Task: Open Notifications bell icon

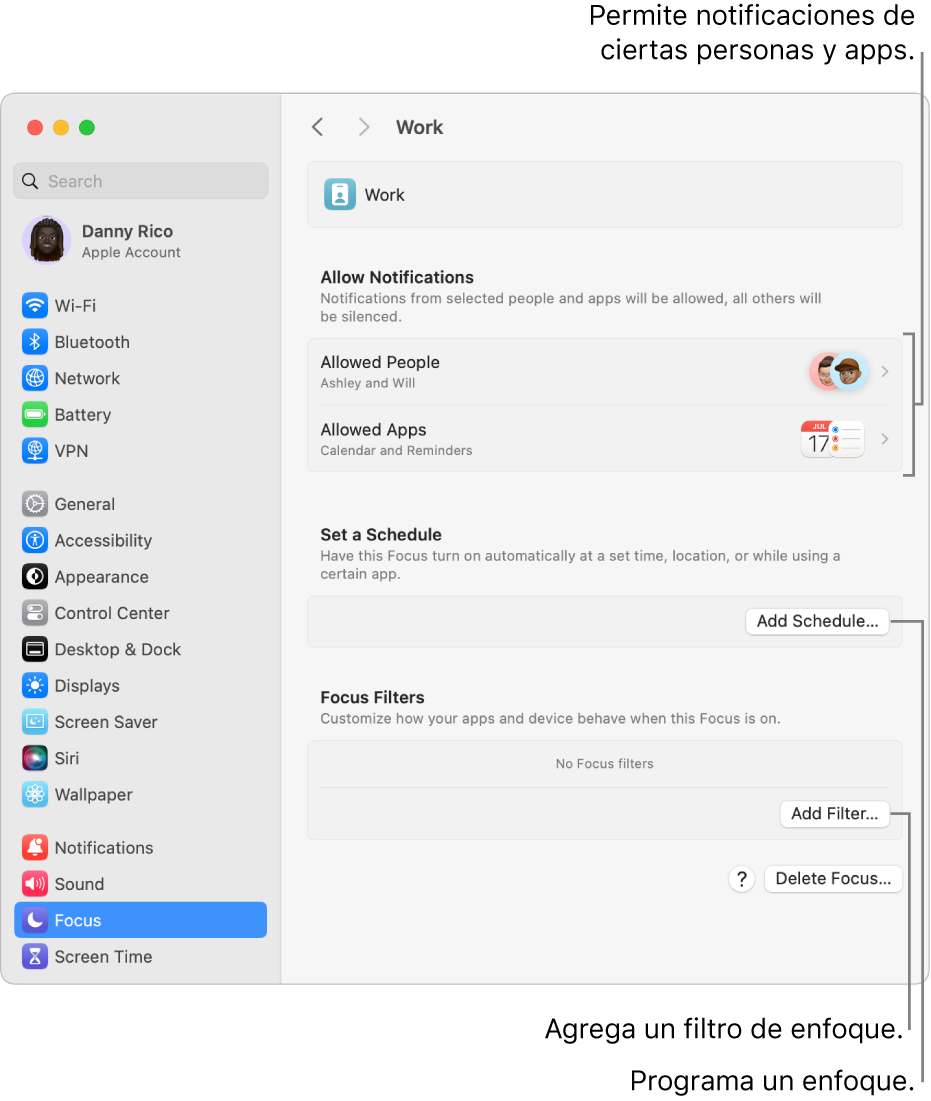Action: pos(34,848)
